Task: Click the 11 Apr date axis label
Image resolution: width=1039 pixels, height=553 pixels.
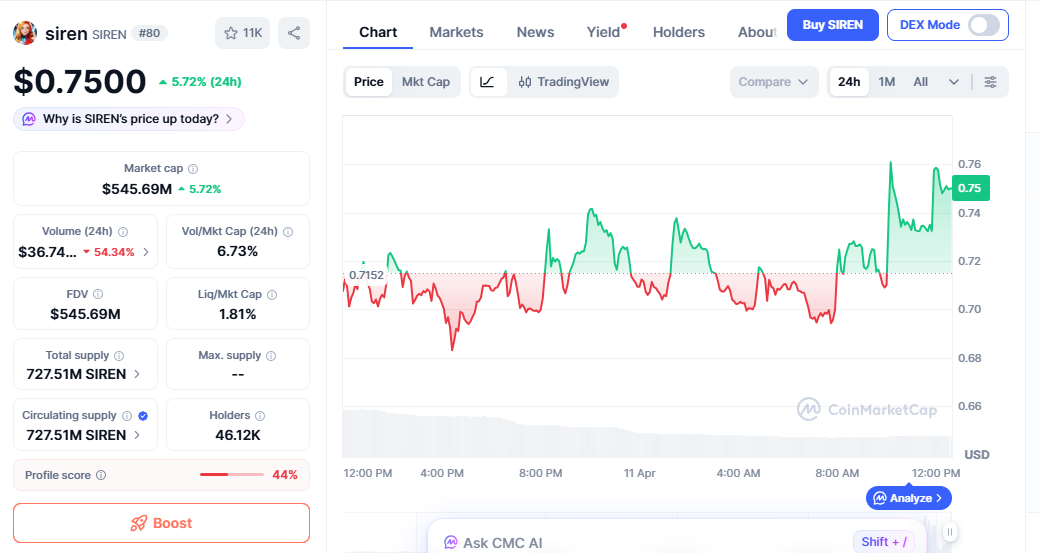Action: click(639, 474)
